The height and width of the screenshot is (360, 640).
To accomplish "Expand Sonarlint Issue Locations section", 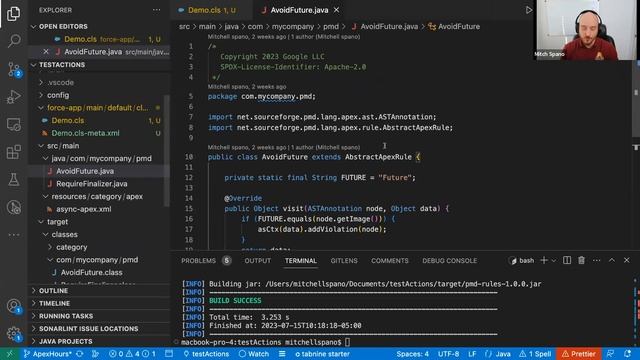I will 88,329.
